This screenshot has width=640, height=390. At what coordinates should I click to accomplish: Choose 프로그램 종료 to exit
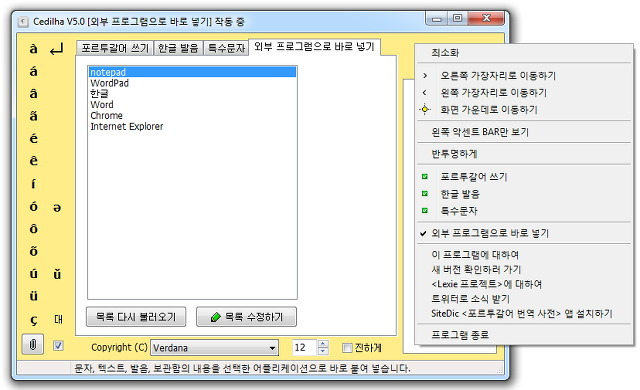coord(524,335)
